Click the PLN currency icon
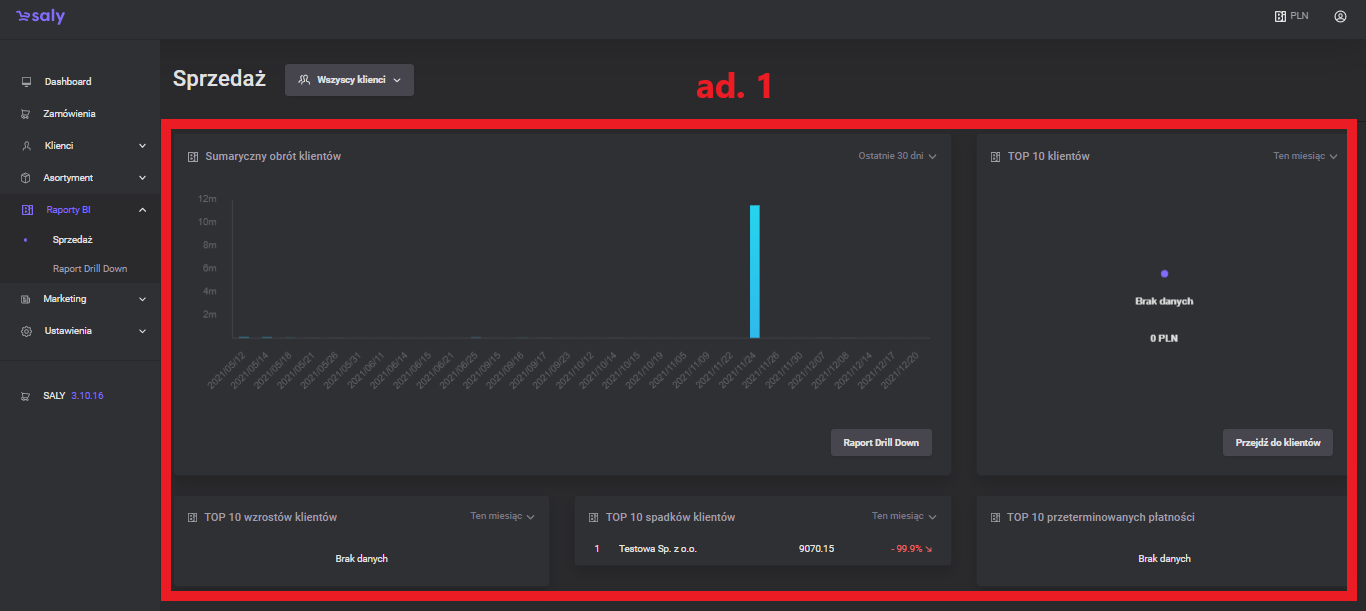1366x611 pixels. 1280,16
